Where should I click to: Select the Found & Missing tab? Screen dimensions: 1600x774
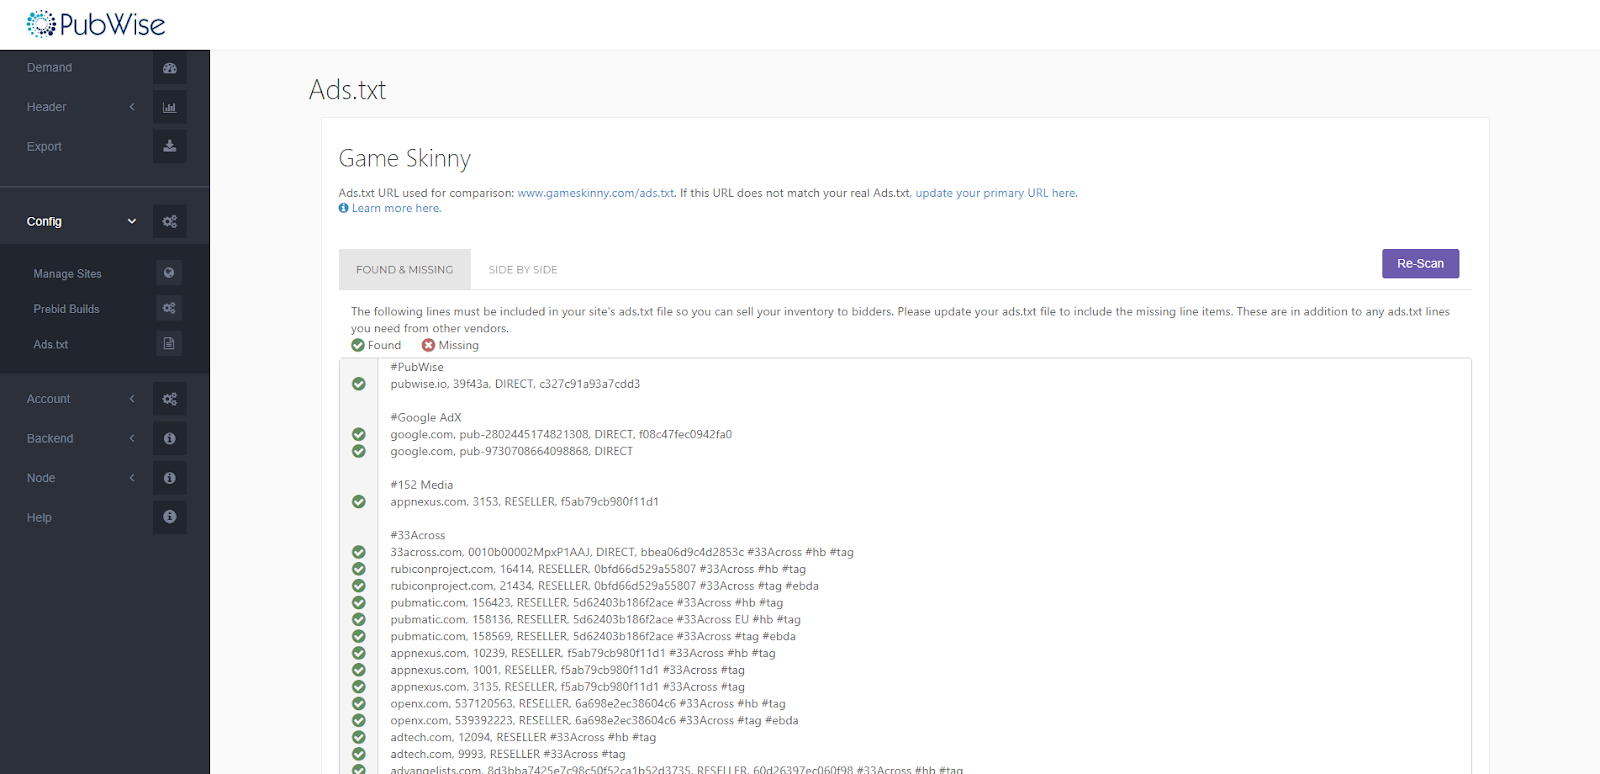[405, 270]
